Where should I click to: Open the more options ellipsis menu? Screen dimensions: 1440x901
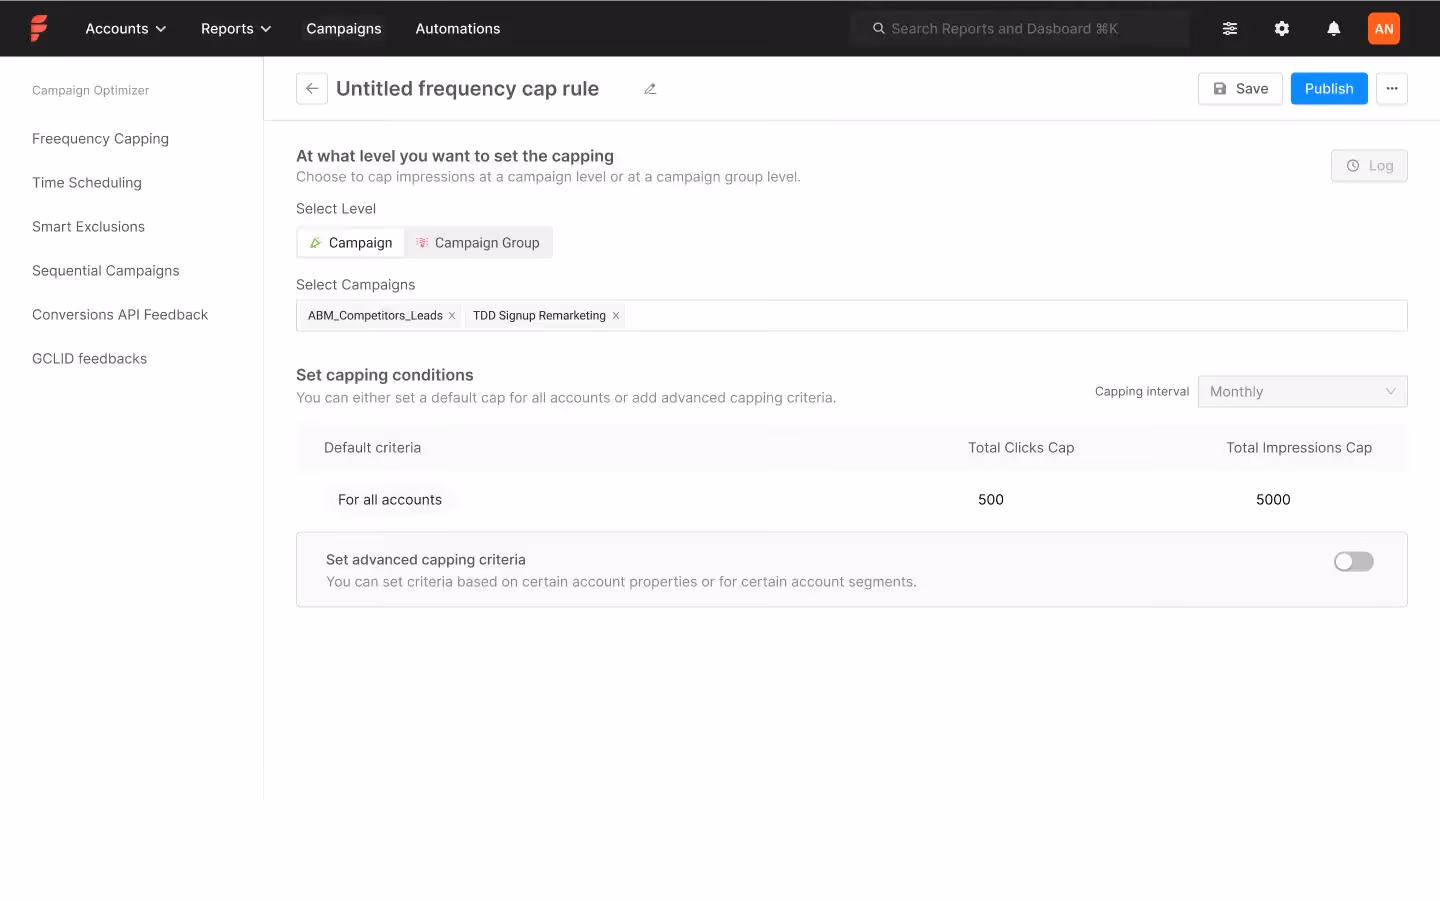tap(1392, 88)
